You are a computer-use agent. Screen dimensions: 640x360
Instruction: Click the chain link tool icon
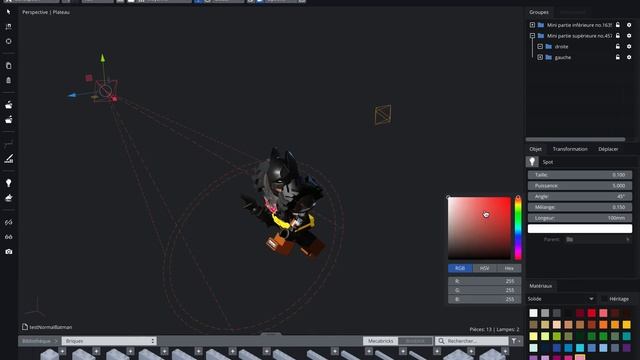[8, 222]
